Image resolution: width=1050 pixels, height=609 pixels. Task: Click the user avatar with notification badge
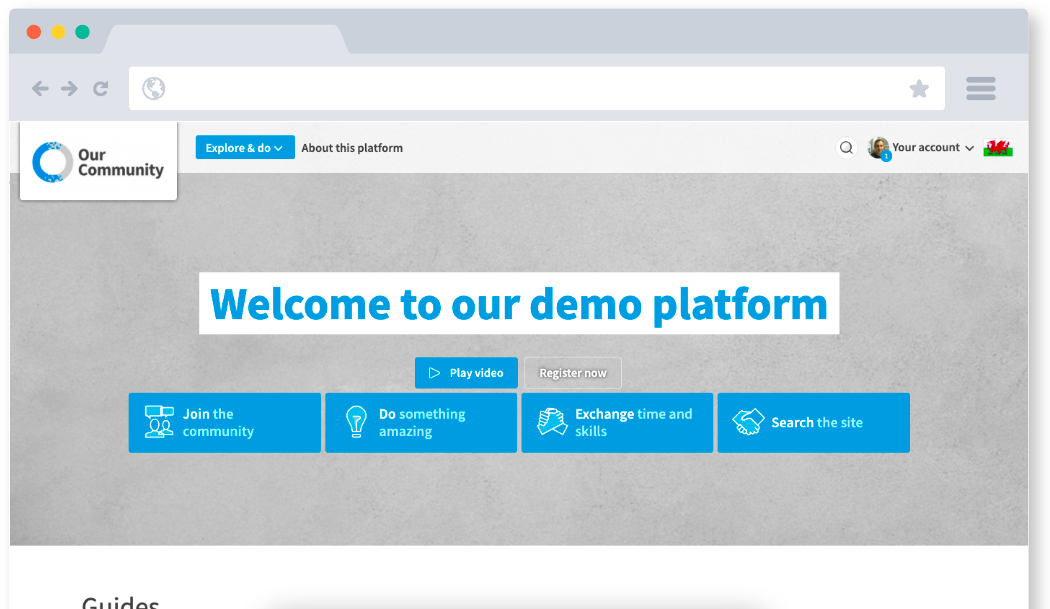[x=879, y=148]
